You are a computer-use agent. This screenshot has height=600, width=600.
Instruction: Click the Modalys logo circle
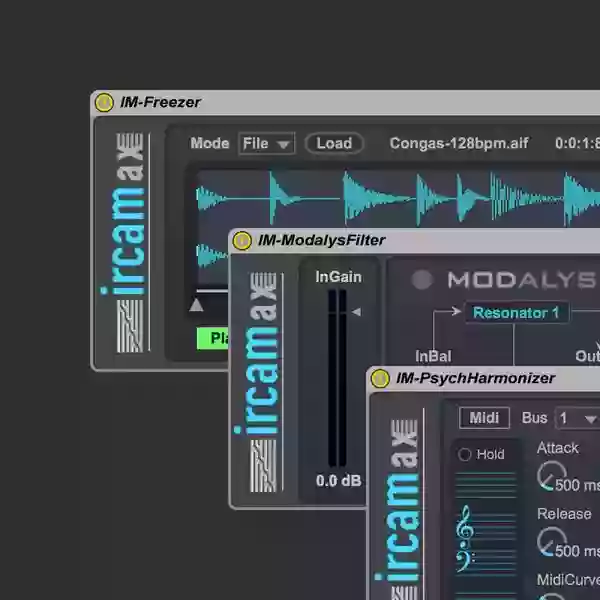(422, 280)
